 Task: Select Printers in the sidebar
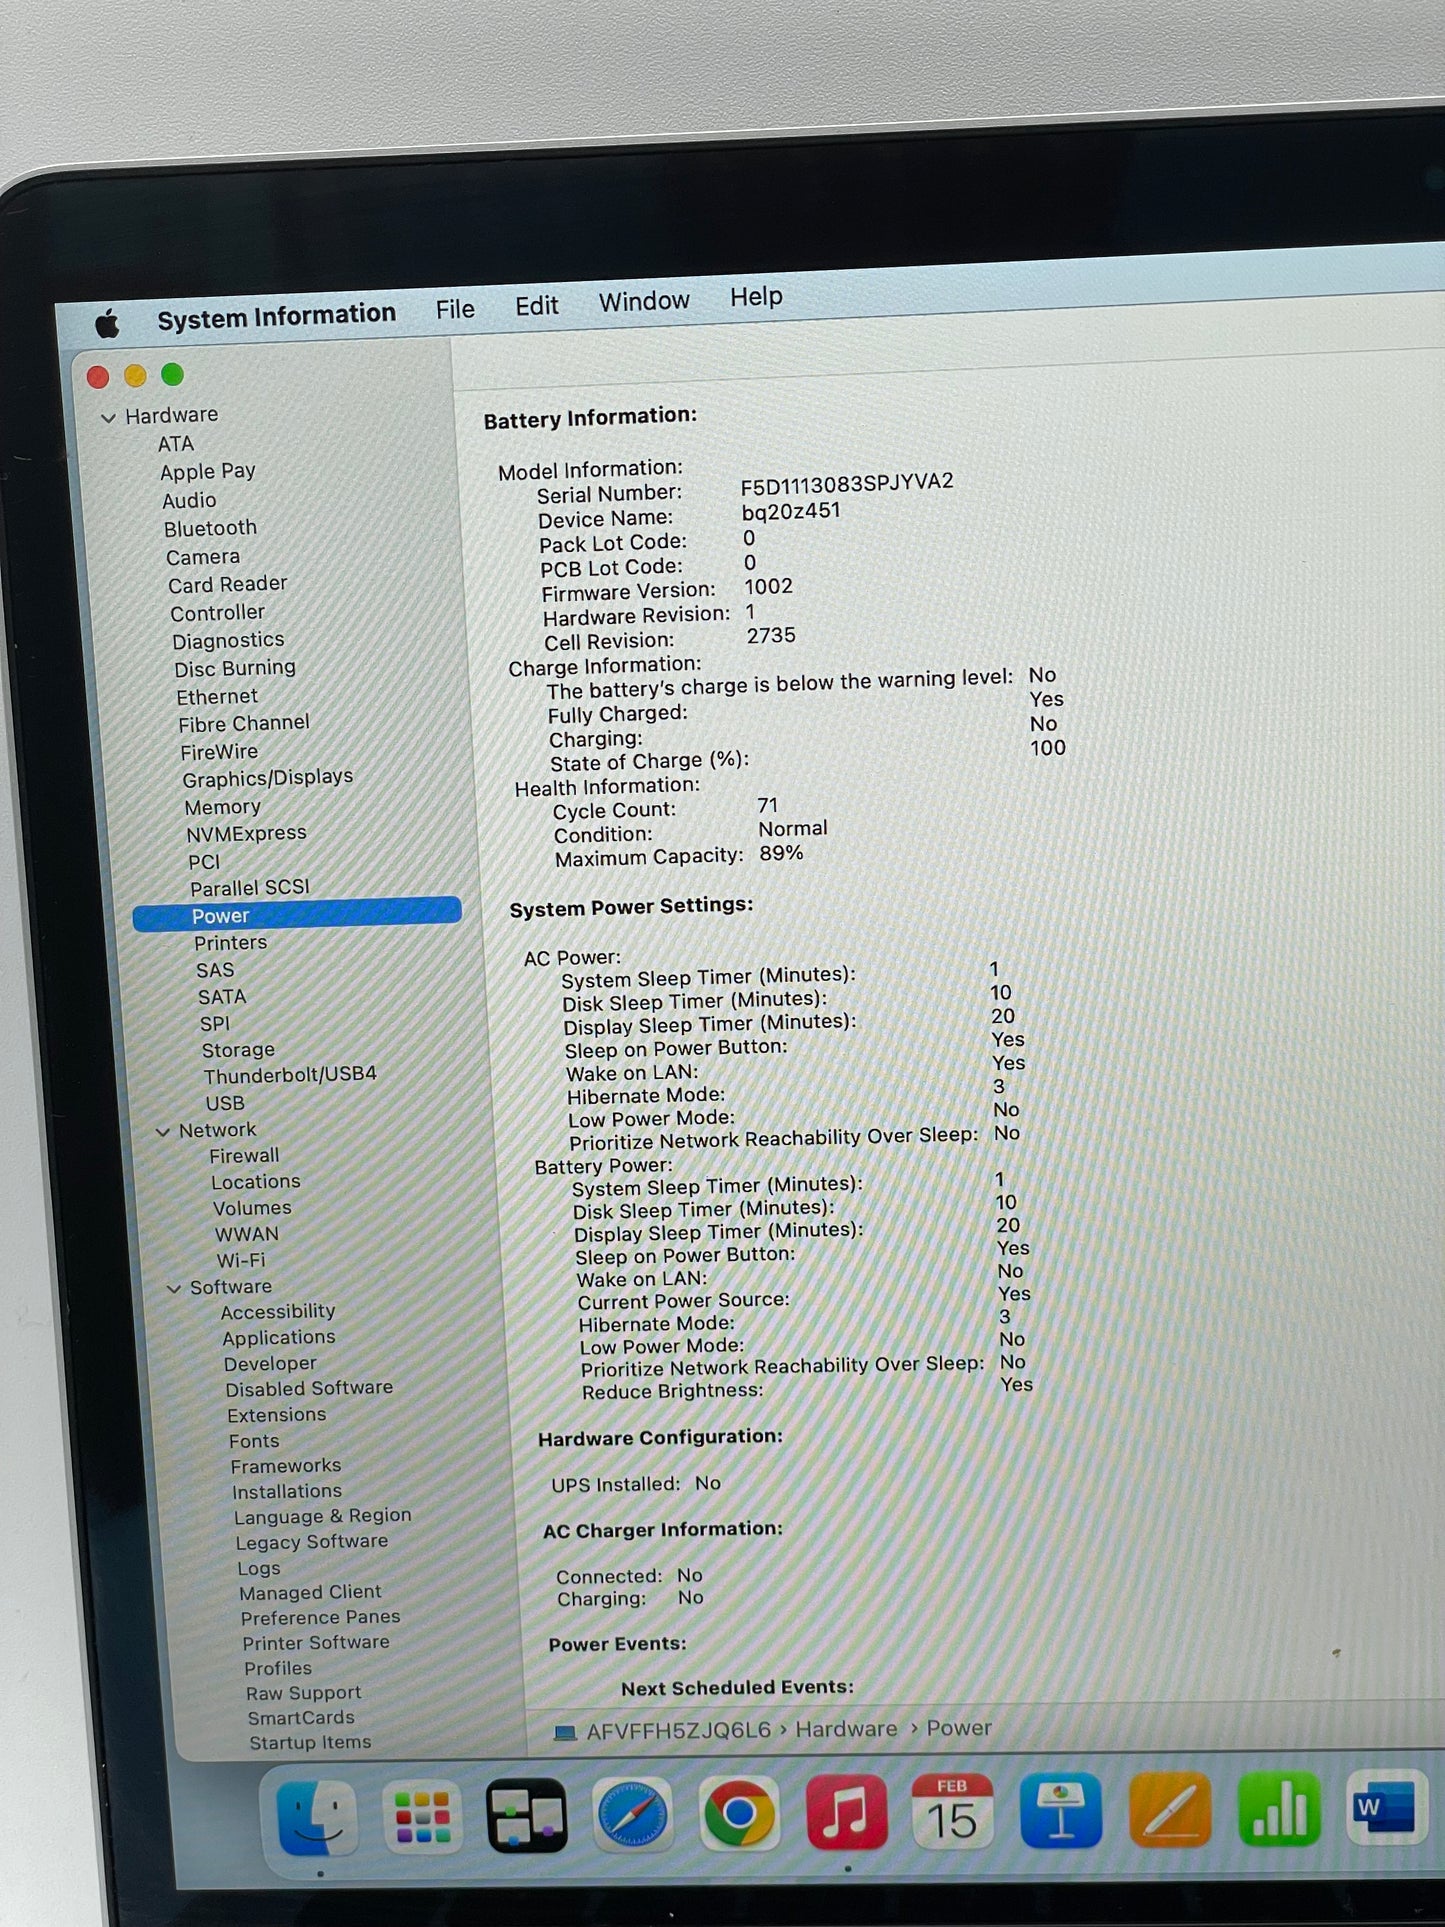click(230, 943)
